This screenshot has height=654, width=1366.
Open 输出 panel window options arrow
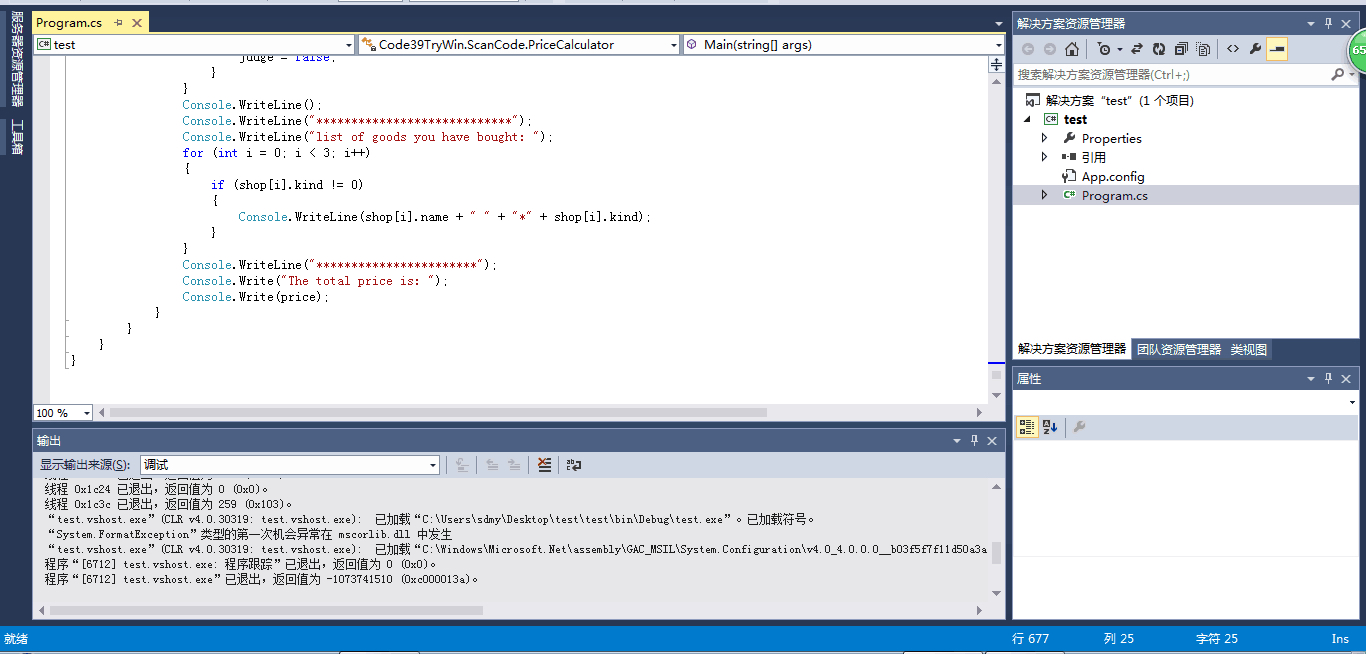point(956,440)
